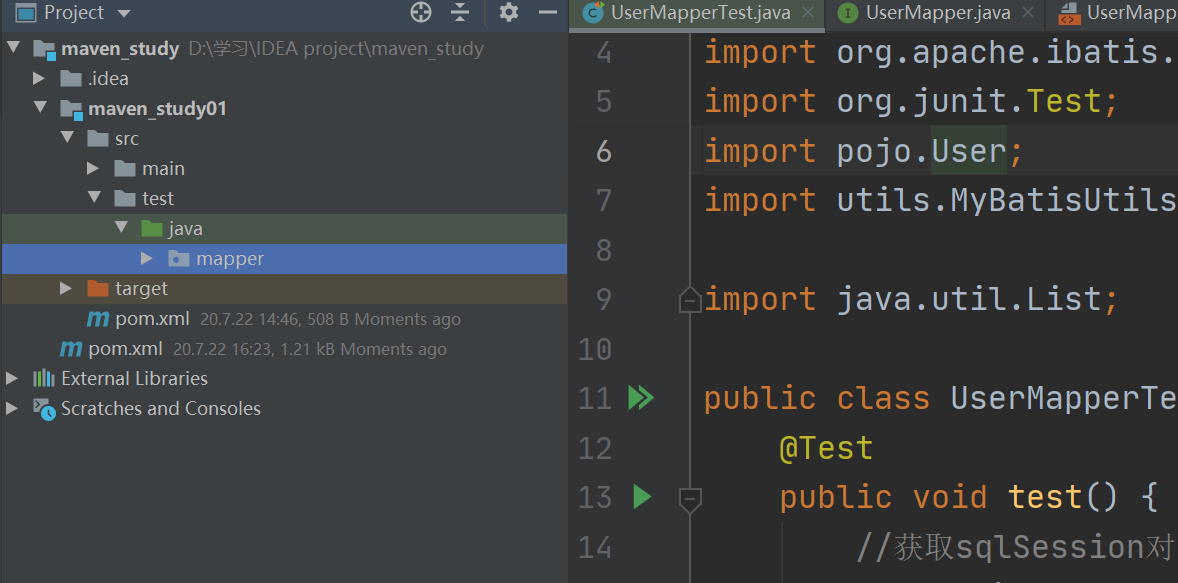The width and height of the screenshot is (1178, 583).
Task: Collapse the test() method fold marker
Action: [690, 497]
